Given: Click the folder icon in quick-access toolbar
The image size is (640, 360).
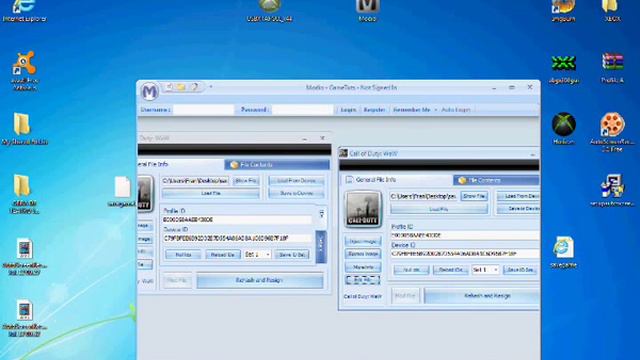Looking at the screenshot, I should pyautogui.click(x=181, y=87).
